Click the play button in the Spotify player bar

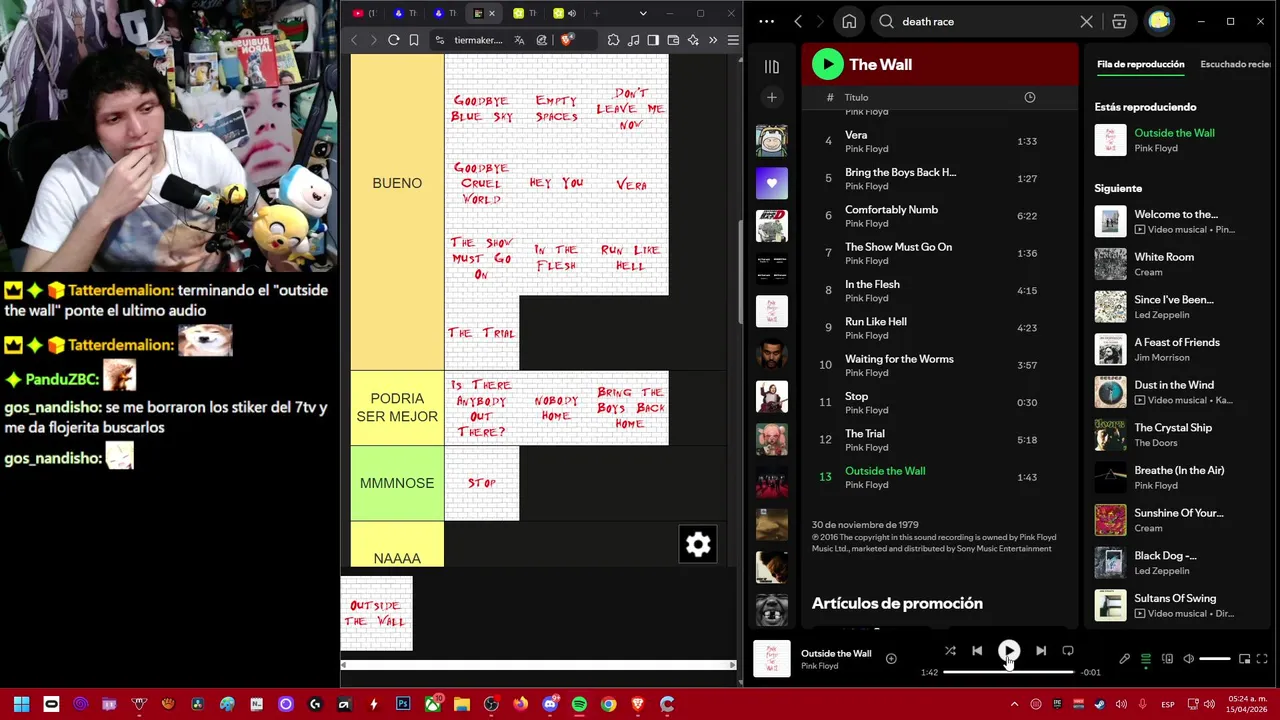point(1008,651)
